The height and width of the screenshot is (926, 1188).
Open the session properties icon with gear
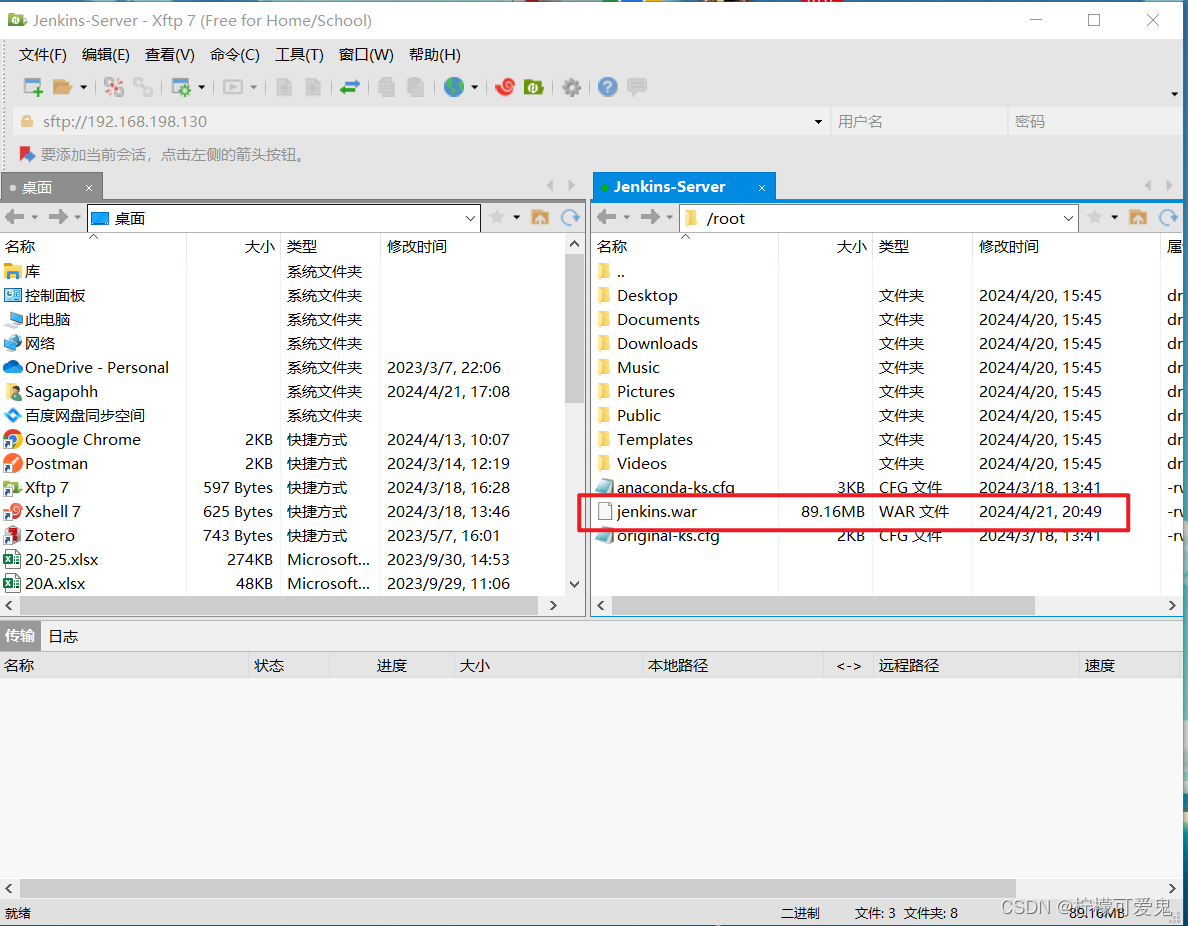pyautogui.click(x=181, y=87)
